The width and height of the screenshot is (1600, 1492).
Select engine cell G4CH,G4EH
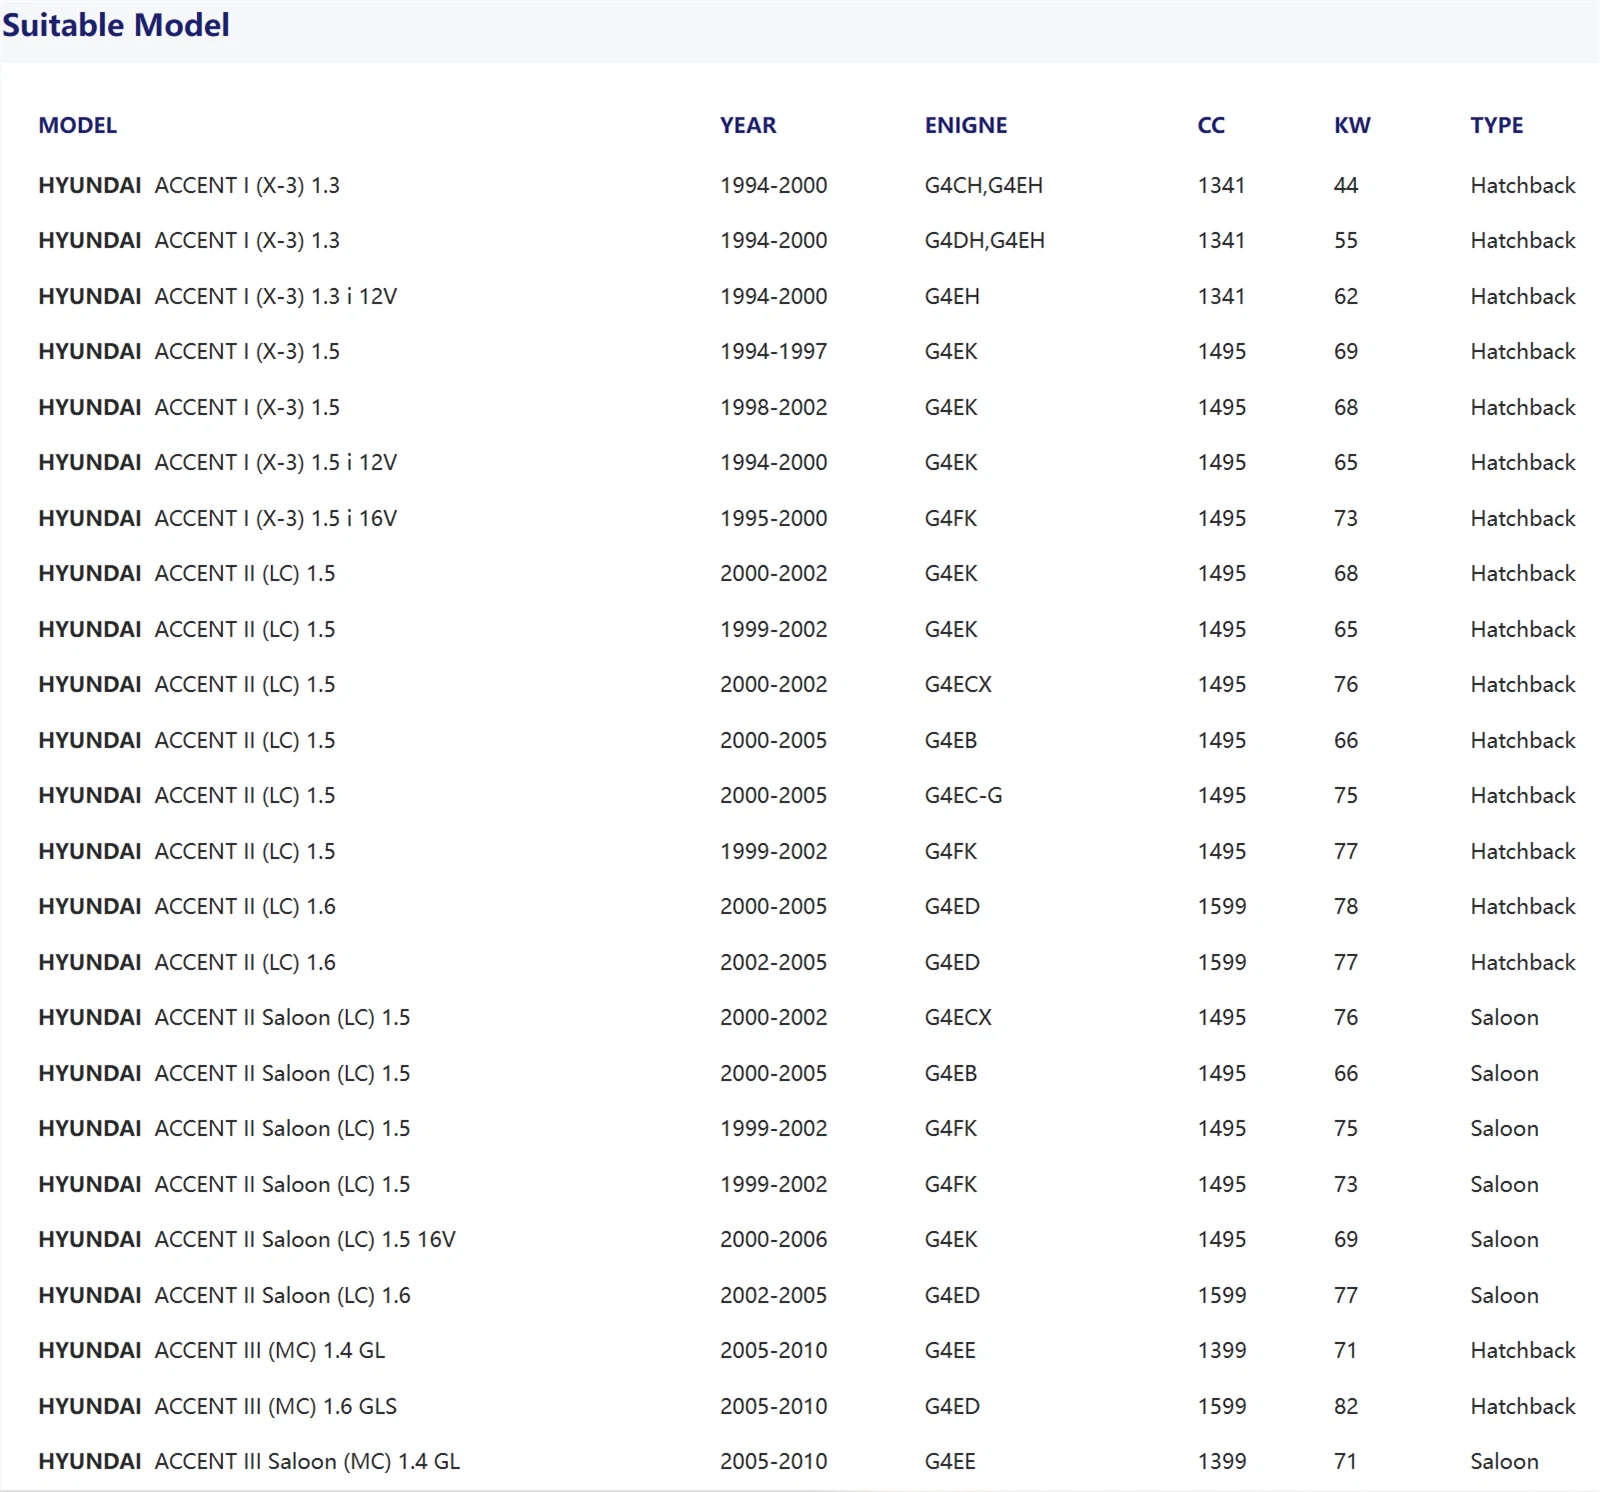(984, 185)
